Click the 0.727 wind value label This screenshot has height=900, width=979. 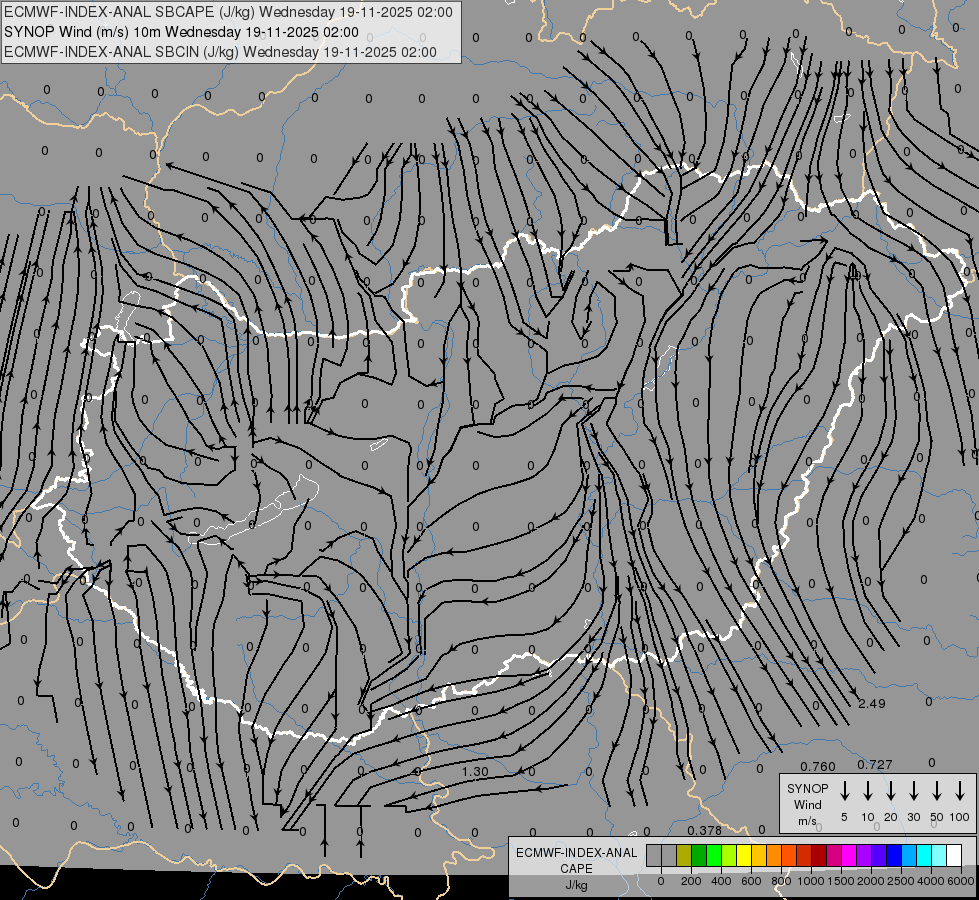point(875,764)
